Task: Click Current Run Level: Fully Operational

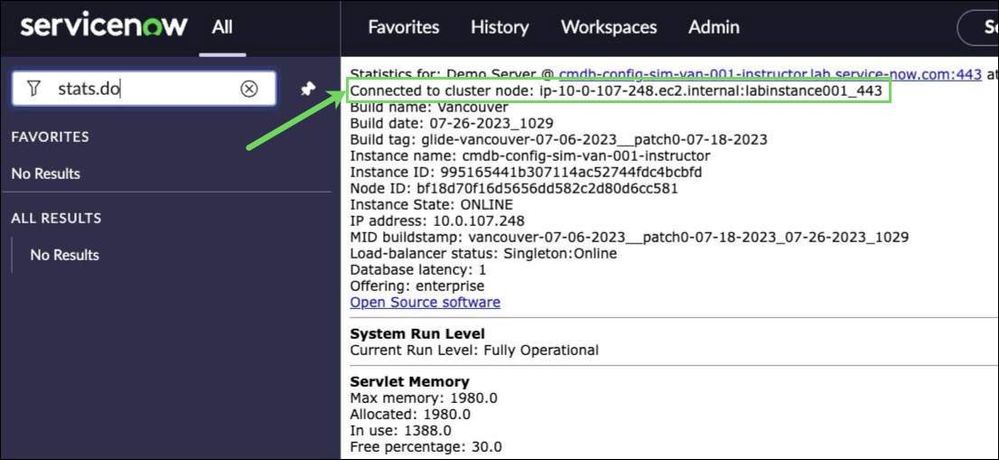Action: coord(475,350)
